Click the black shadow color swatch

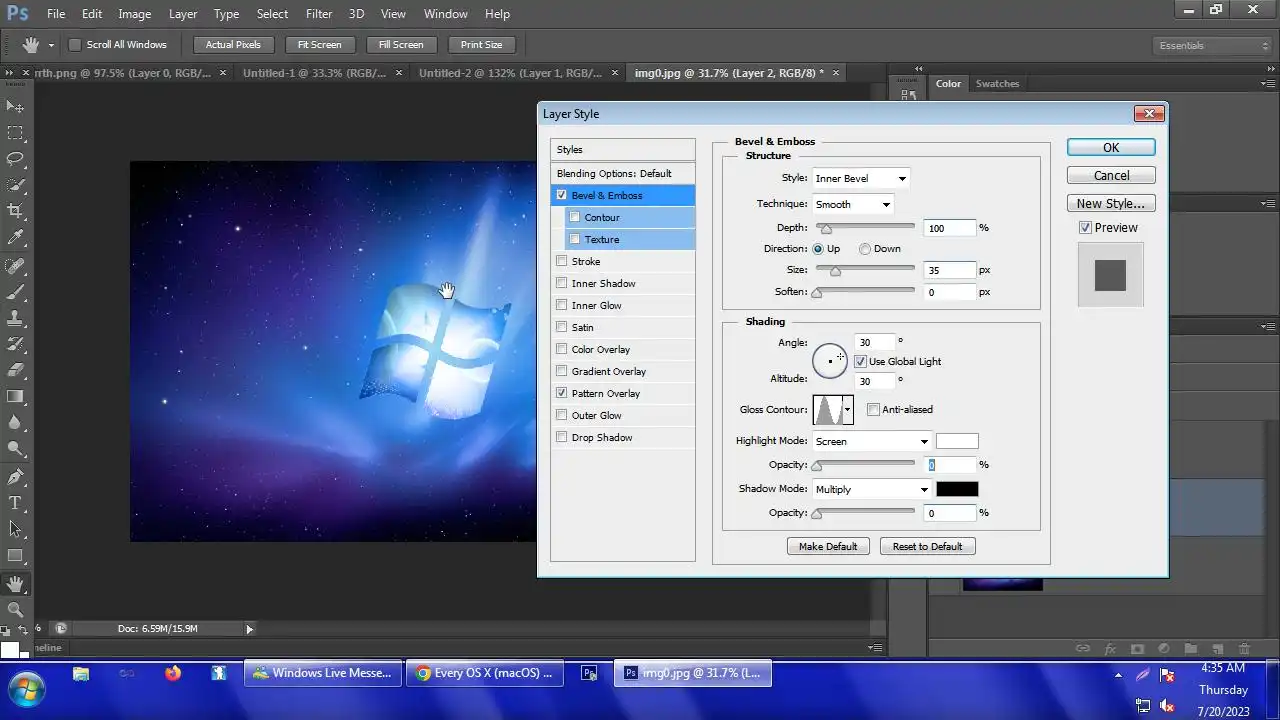tap(957, 489)
